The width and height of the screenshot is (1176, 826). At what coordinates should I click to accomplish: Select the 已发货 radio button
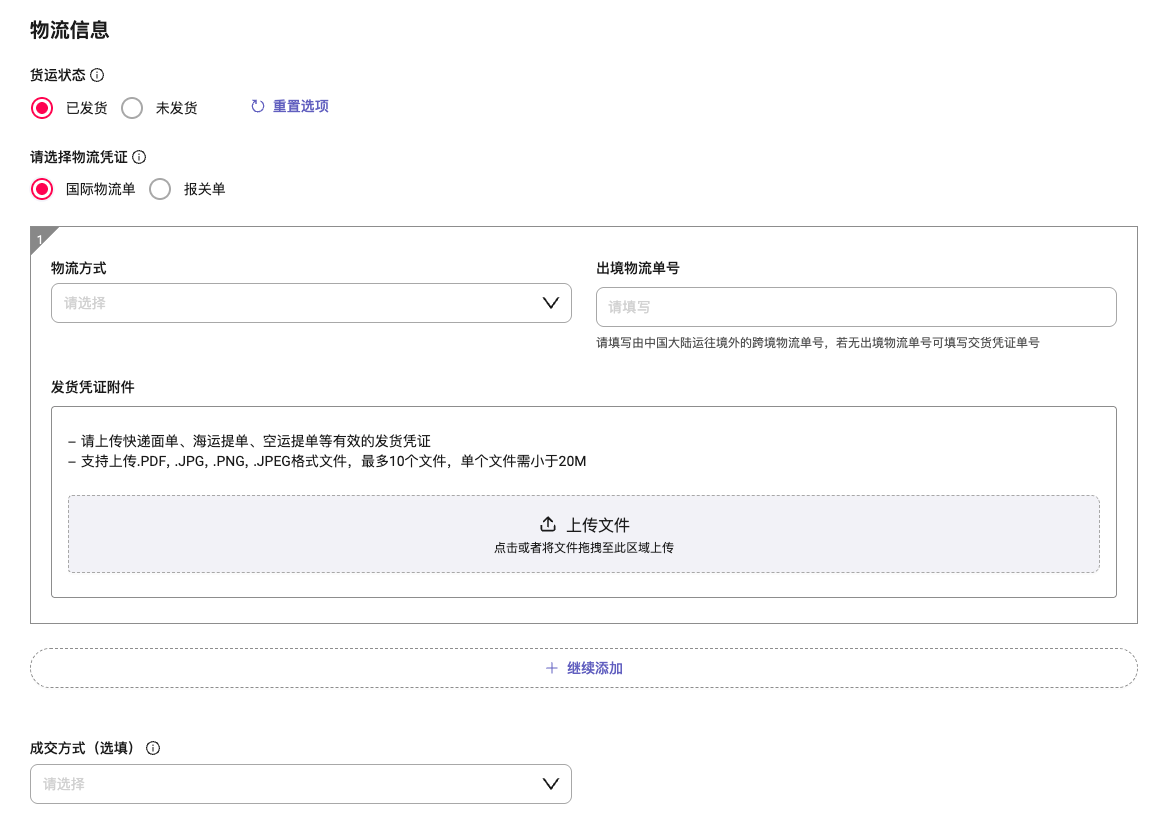[42, 108]
